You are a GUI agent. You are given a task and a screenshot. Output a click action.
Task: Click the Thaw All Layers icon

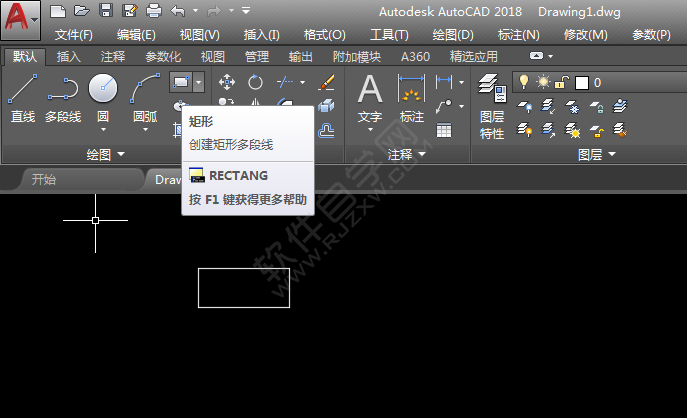coord(573,130)
